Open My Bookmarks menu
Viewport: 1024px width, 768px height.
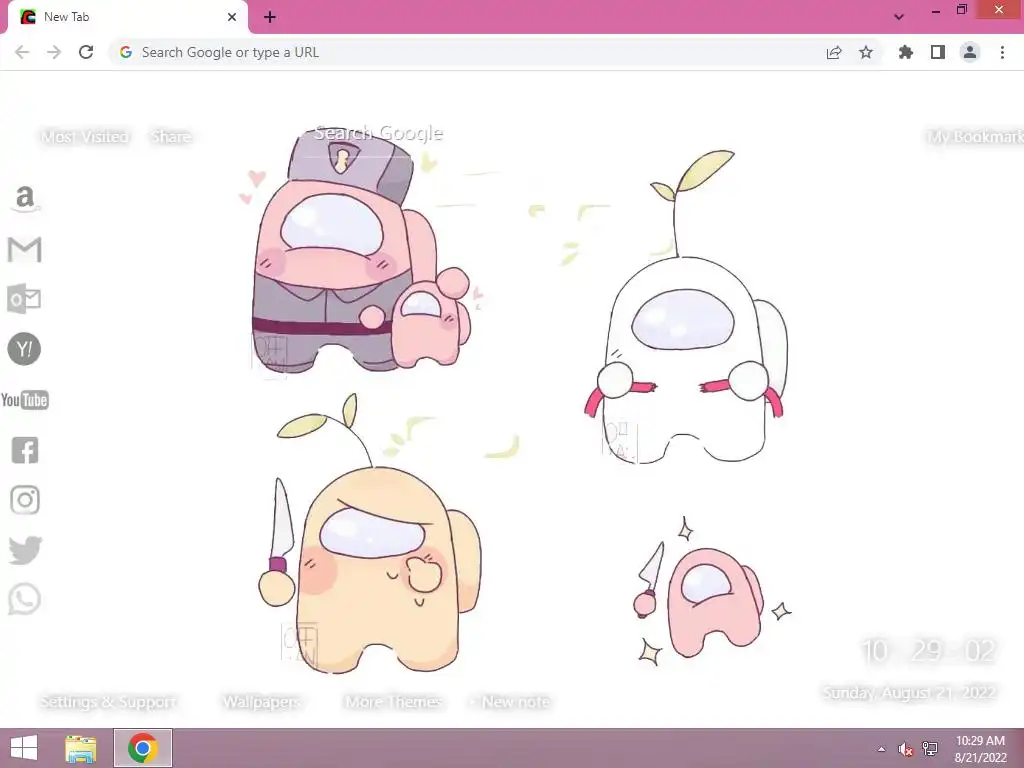pyautogui.click(x=975, y=136)
